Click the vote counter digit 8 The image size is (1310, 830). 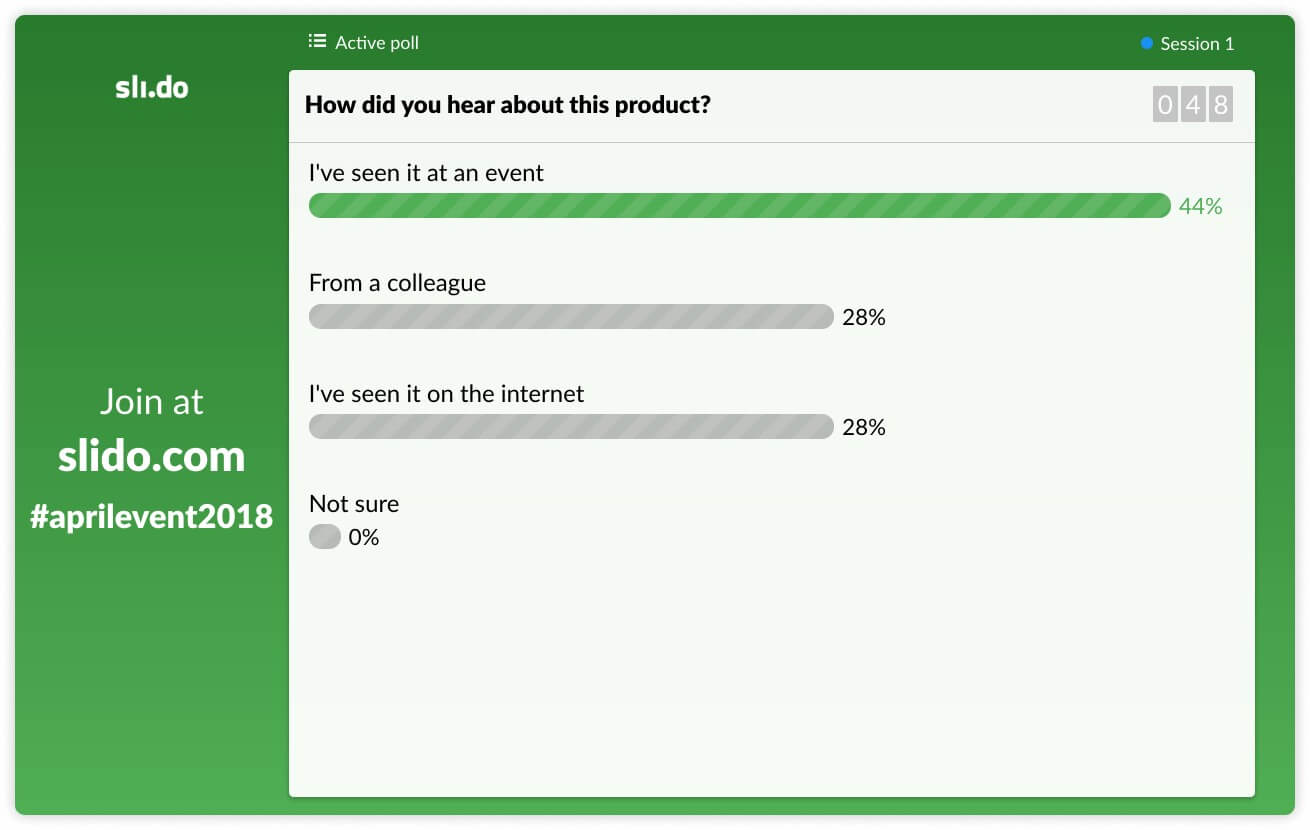pos(1220,105)
